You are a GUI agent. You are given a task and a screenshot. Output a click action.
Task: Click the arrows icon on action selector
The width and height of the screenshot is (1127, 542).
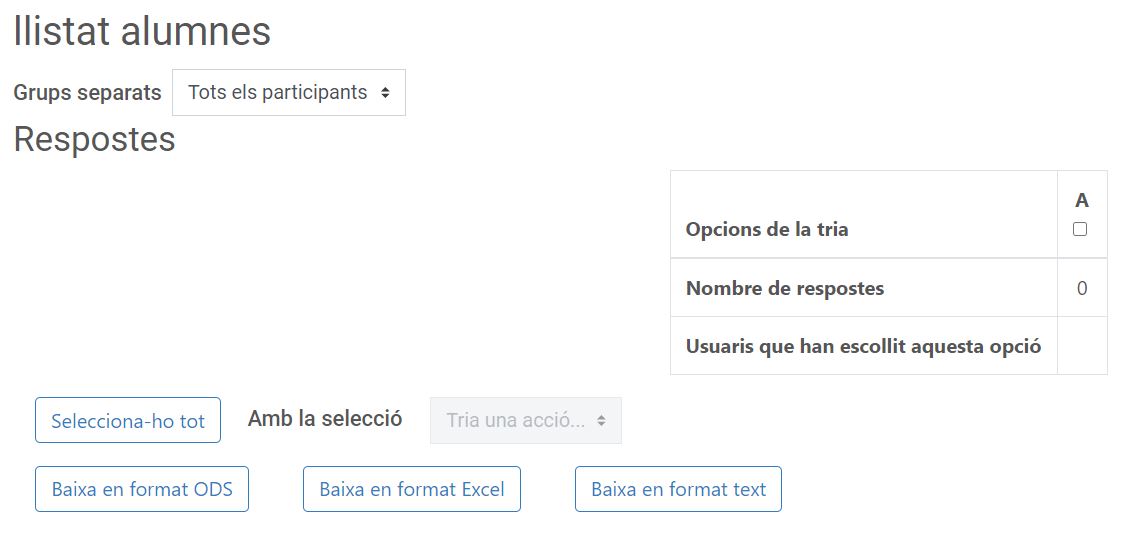(x=602, y=421)
